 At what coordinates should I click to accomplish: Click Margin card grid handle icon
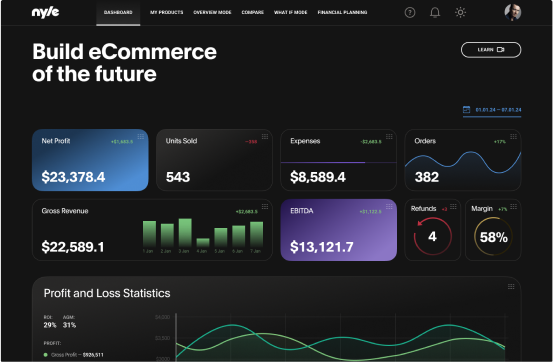pyautogui.click(x=514, y=207)
